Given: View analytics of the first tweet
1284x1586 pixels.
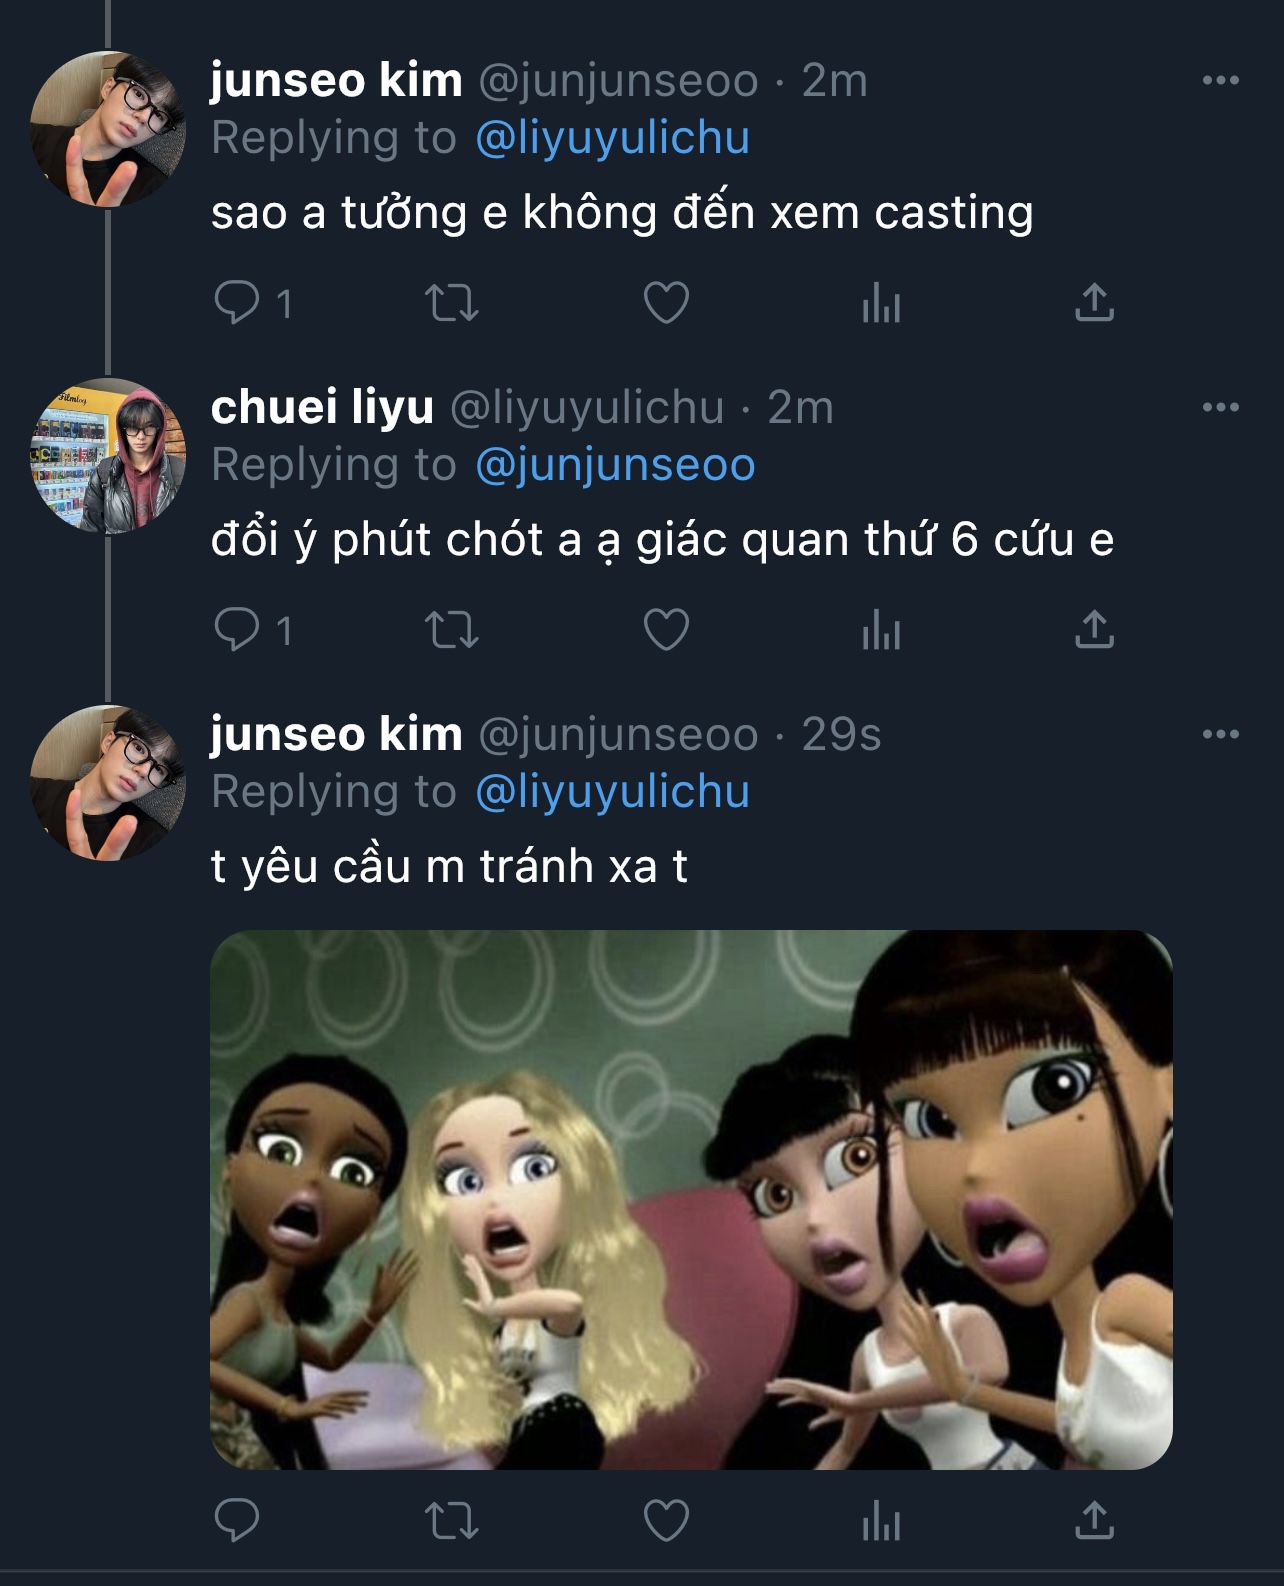Looking at the screenshot, I should (881, 302).
